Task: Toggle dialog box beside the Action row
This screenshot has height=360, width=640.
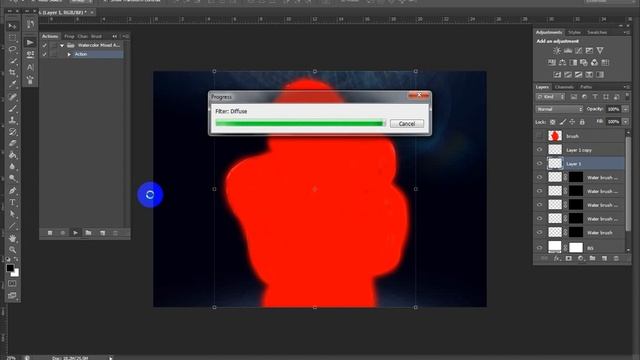Action: pyautogui.click(x=53, y=54)
